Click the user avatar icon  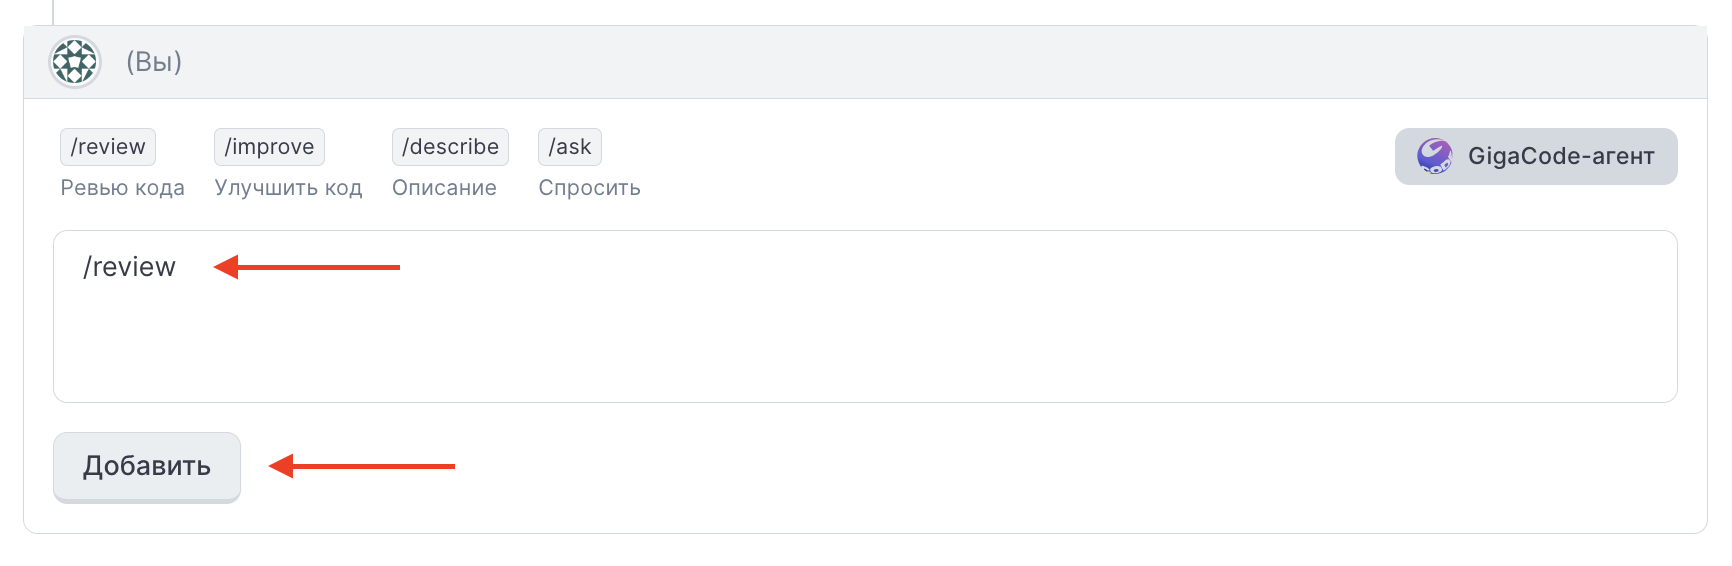75,62
